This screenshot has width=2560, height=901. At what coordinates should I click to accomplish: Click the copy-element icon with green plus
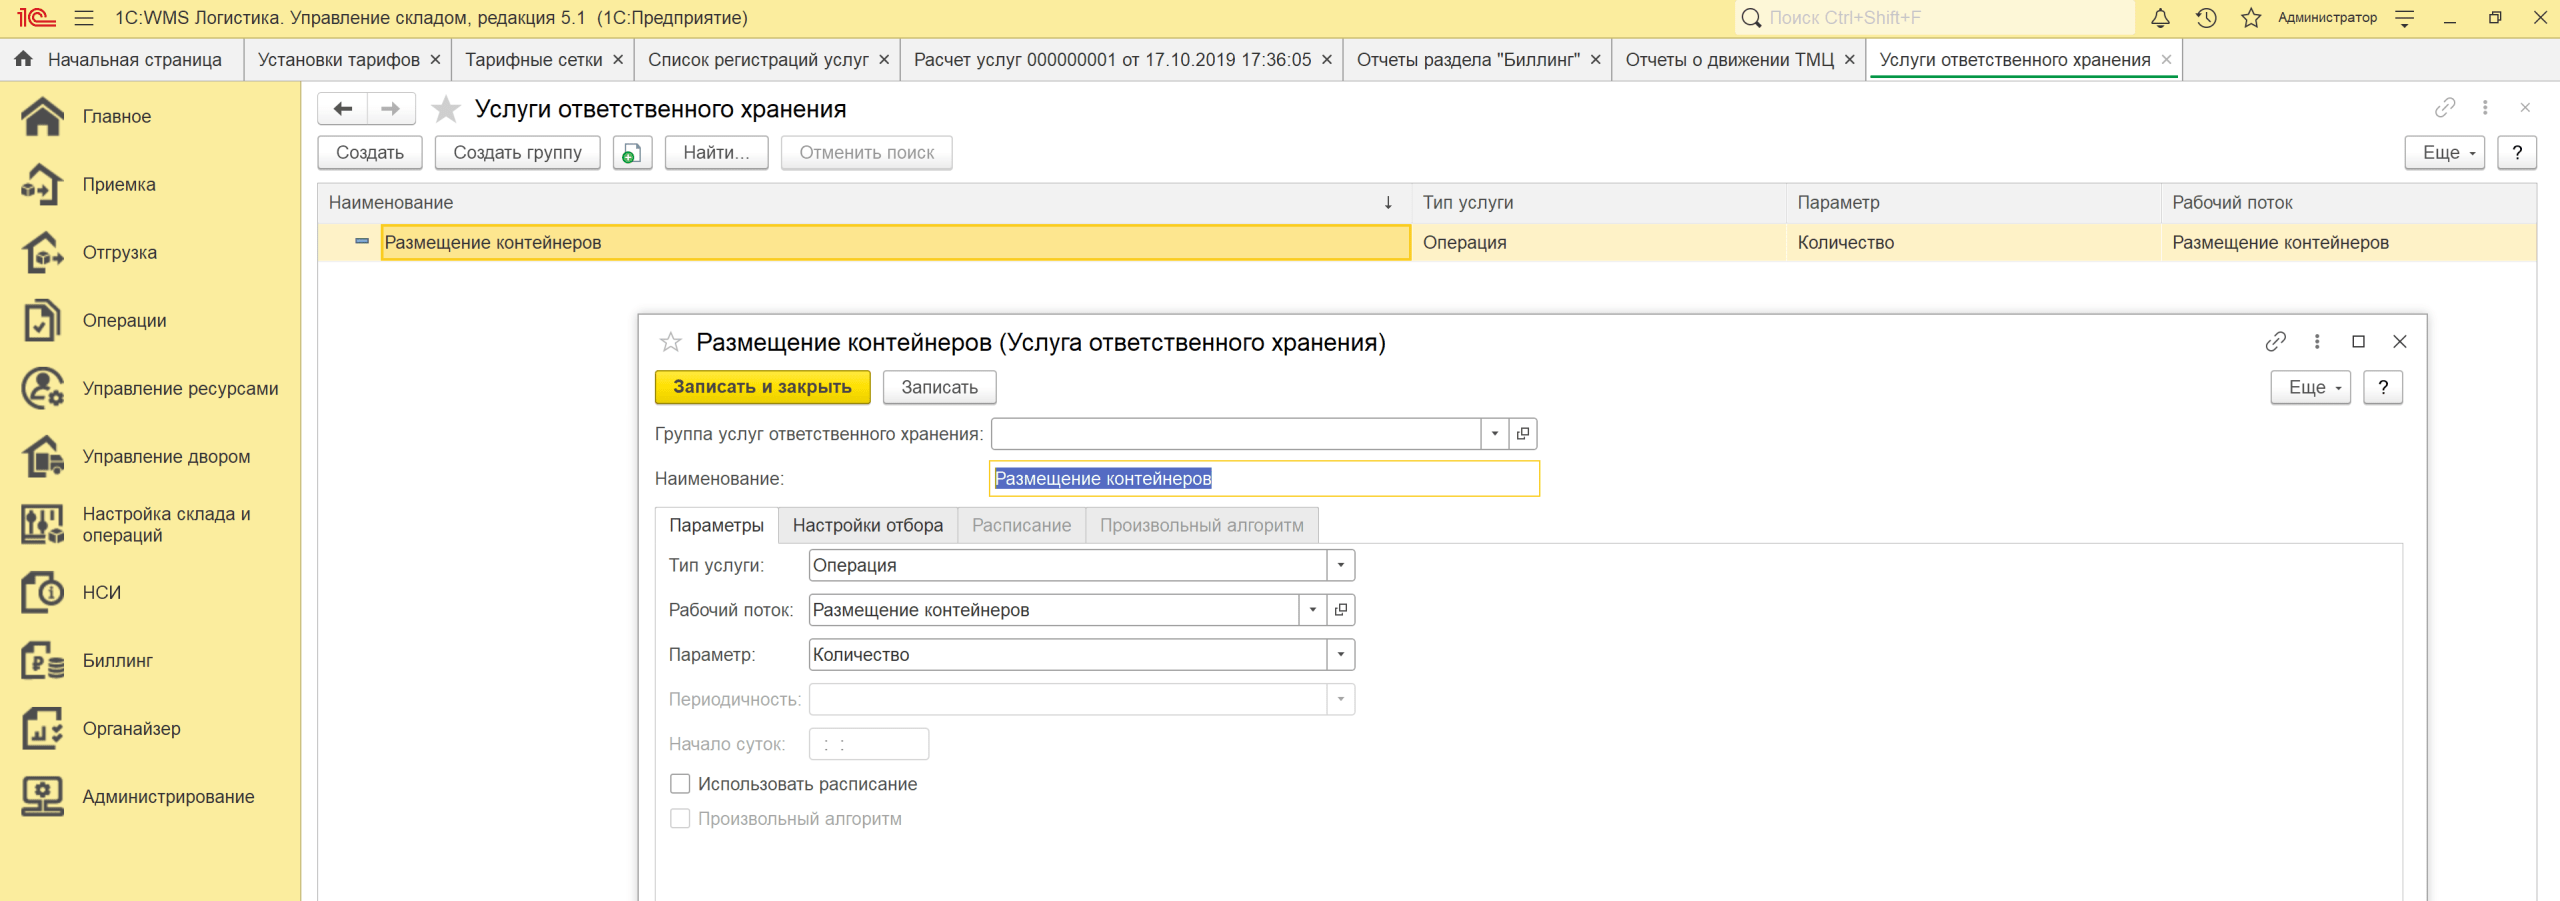point(632,153)
